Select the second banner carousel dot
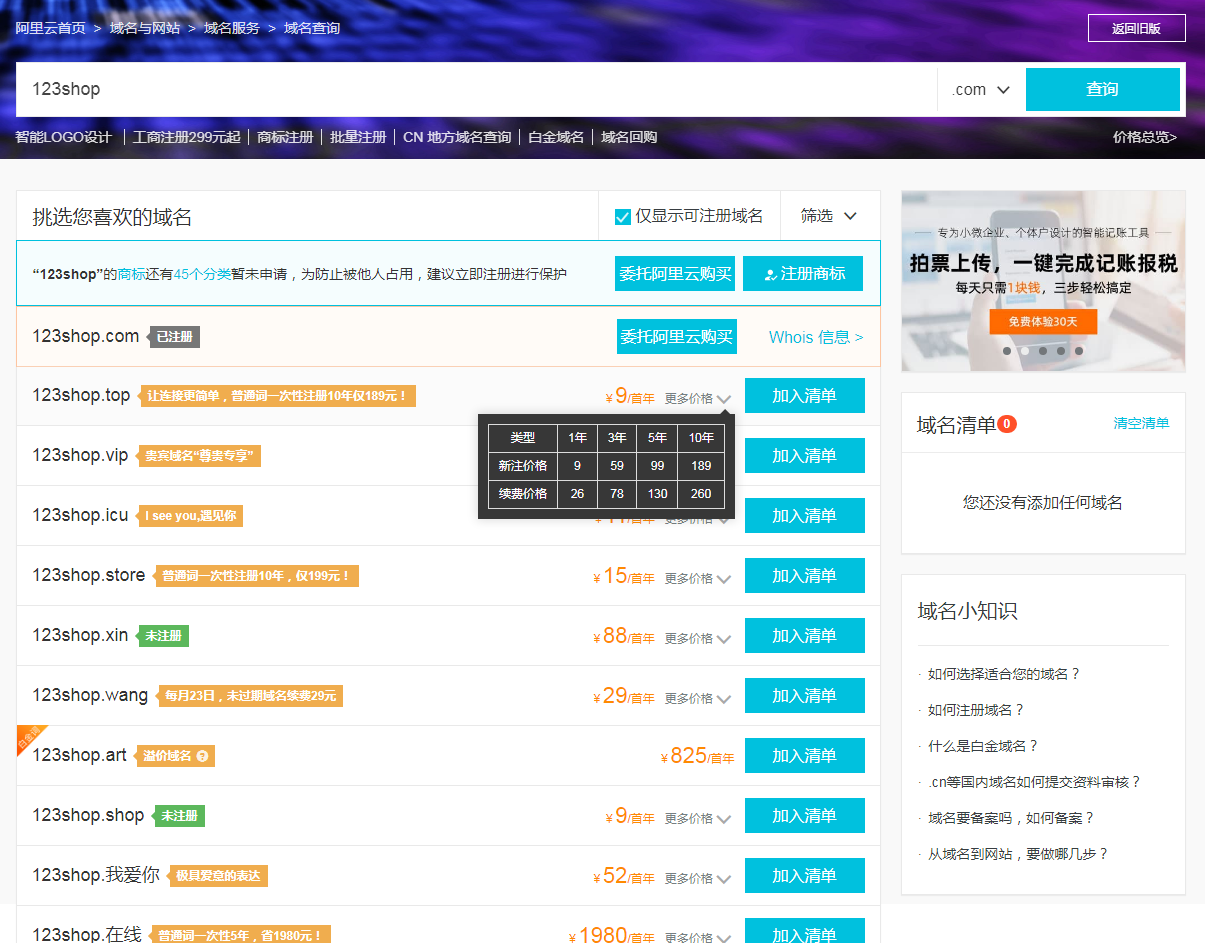Image resolution: width=1205 pixels, height=943 pixels. click(1025, 351)
